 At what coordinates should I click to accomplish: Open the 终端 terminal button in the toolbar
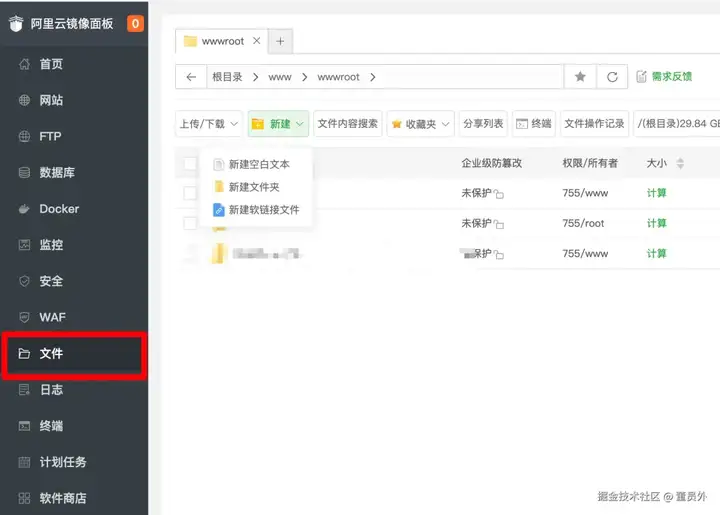point(534,123)
